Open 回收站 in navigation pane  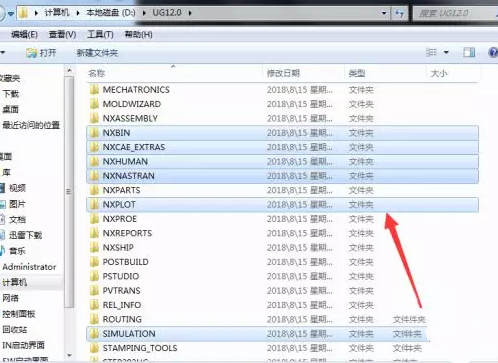15,329
